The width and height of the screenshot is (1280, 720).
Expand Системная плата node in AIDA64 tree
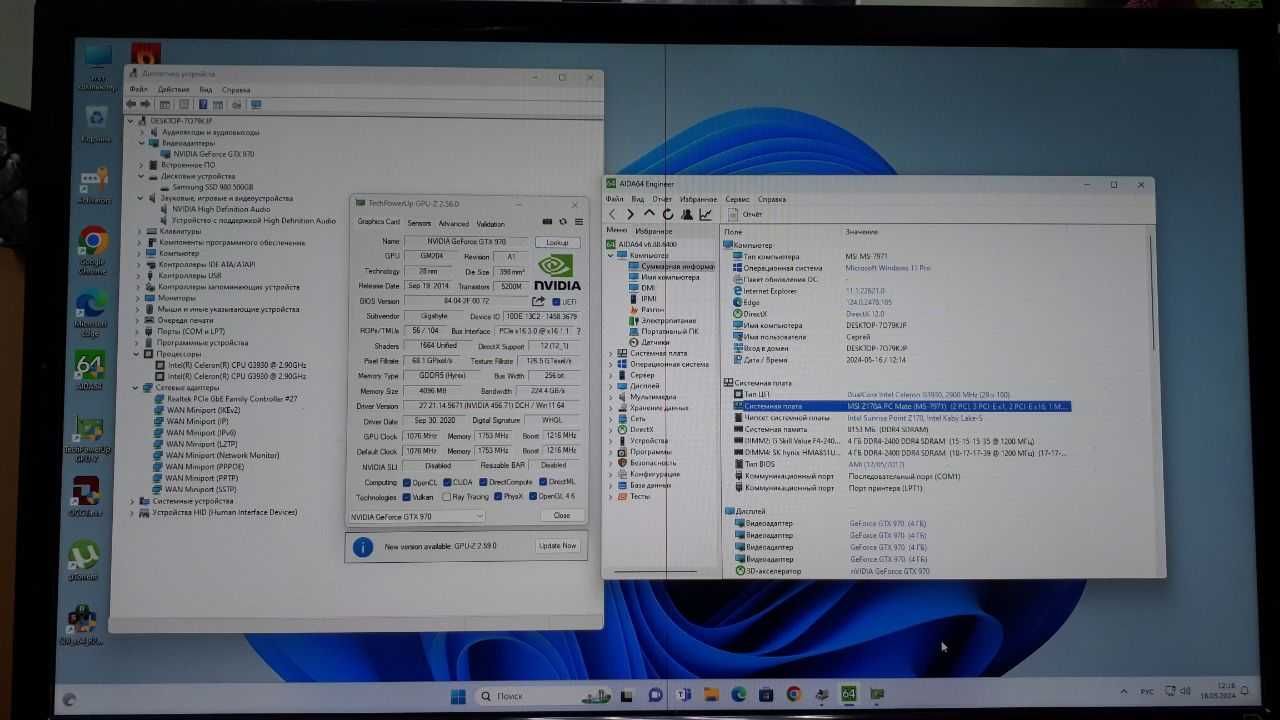coord(611,353)
